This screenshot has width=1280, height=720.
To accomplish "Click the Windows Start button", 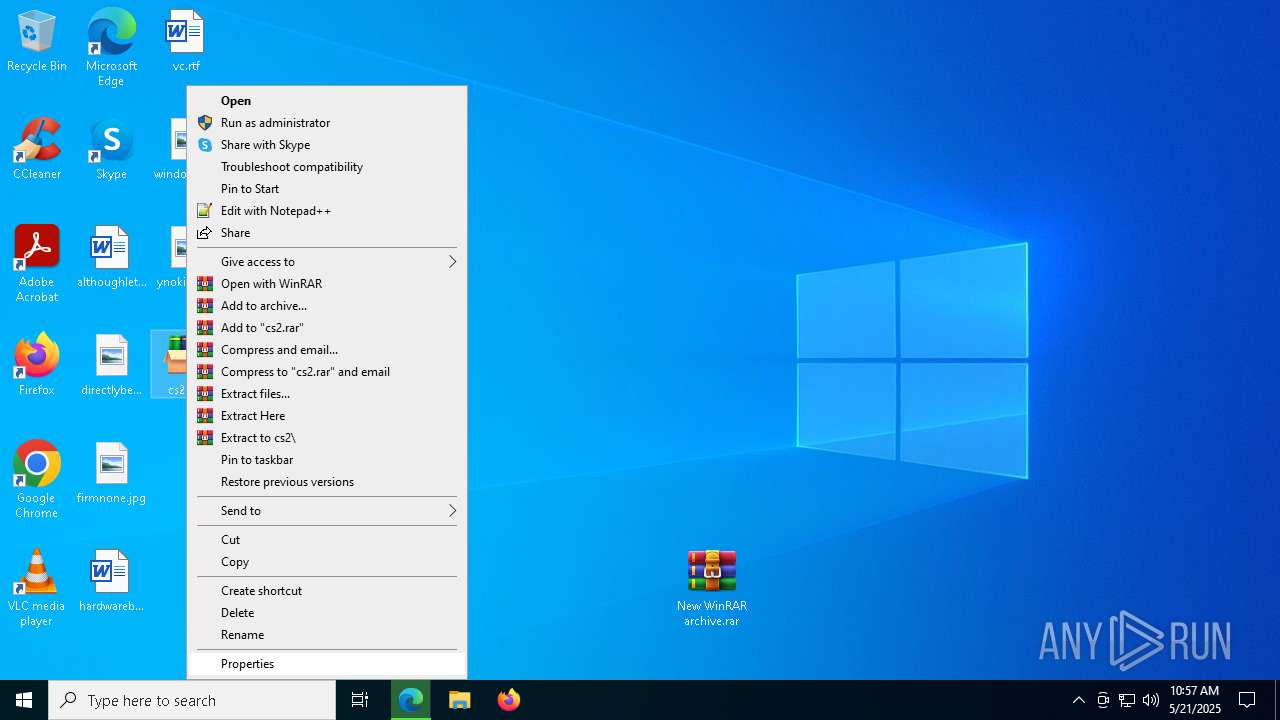I will [x=24, y=700].
